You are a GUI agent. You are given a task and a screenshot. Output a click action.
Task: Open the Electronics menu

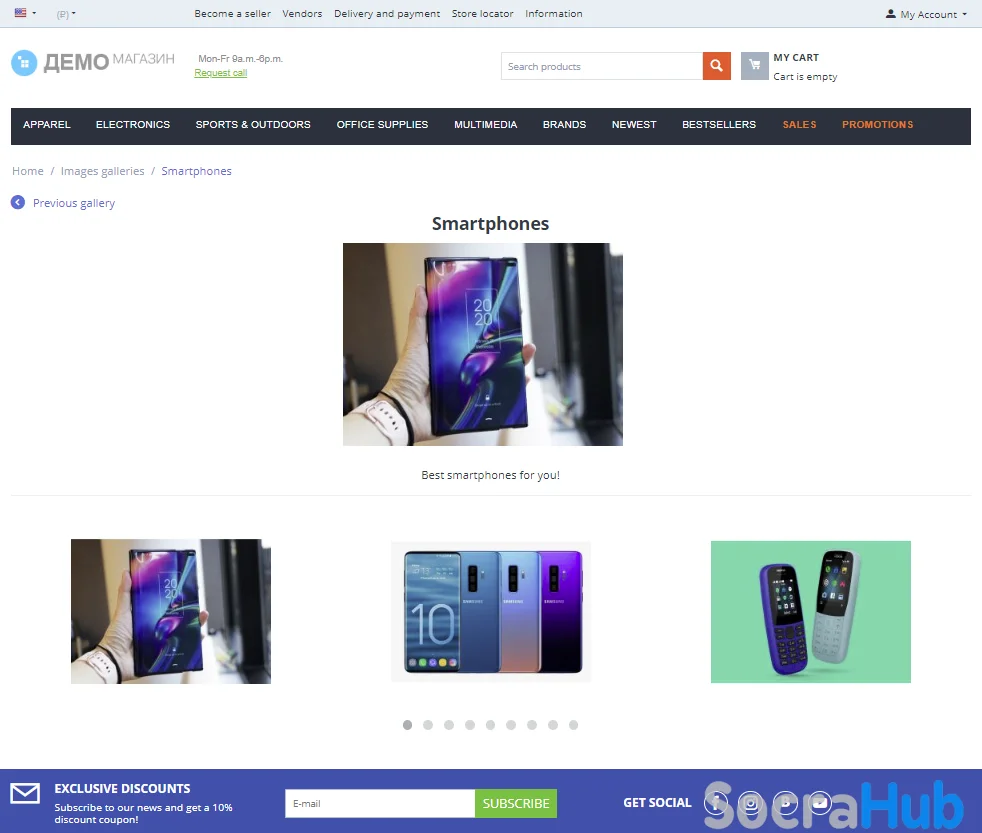[x=133, y=125]
